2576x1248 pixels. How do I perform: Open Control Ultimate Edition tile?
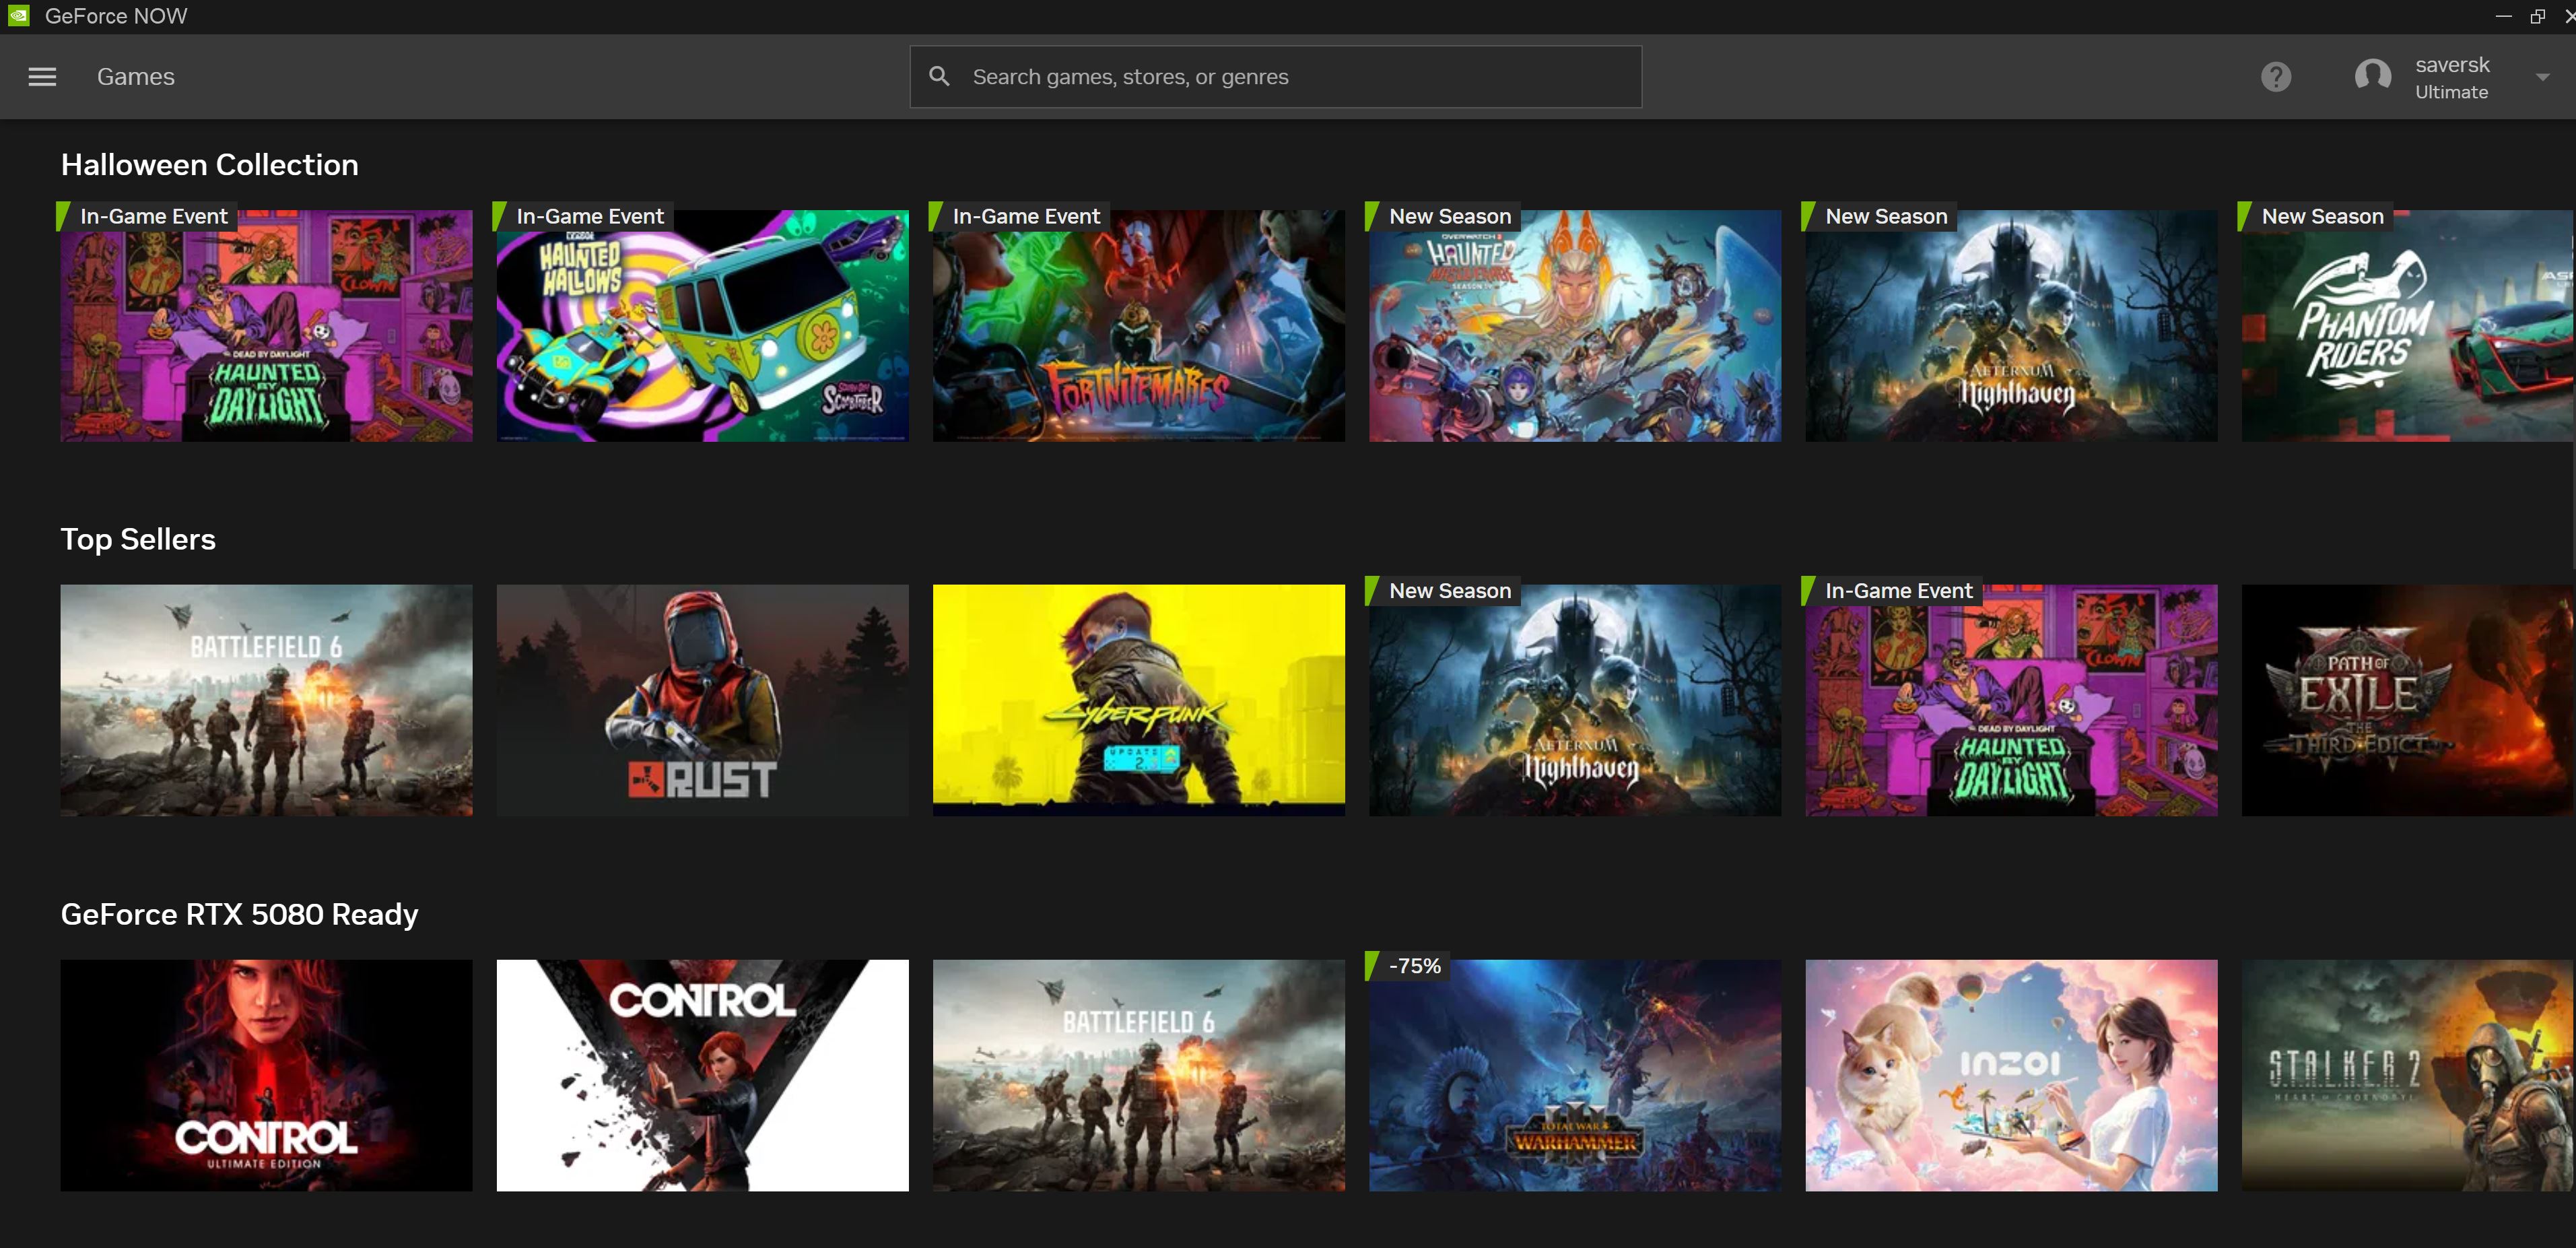click(266, 1075)
